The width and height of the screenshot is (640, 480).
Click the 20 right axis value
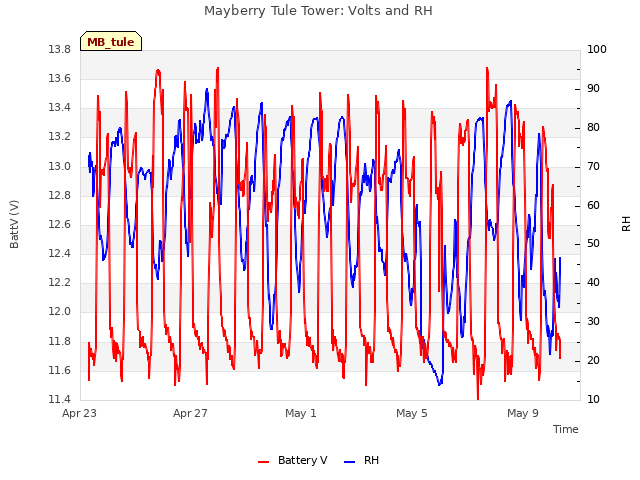593,361
